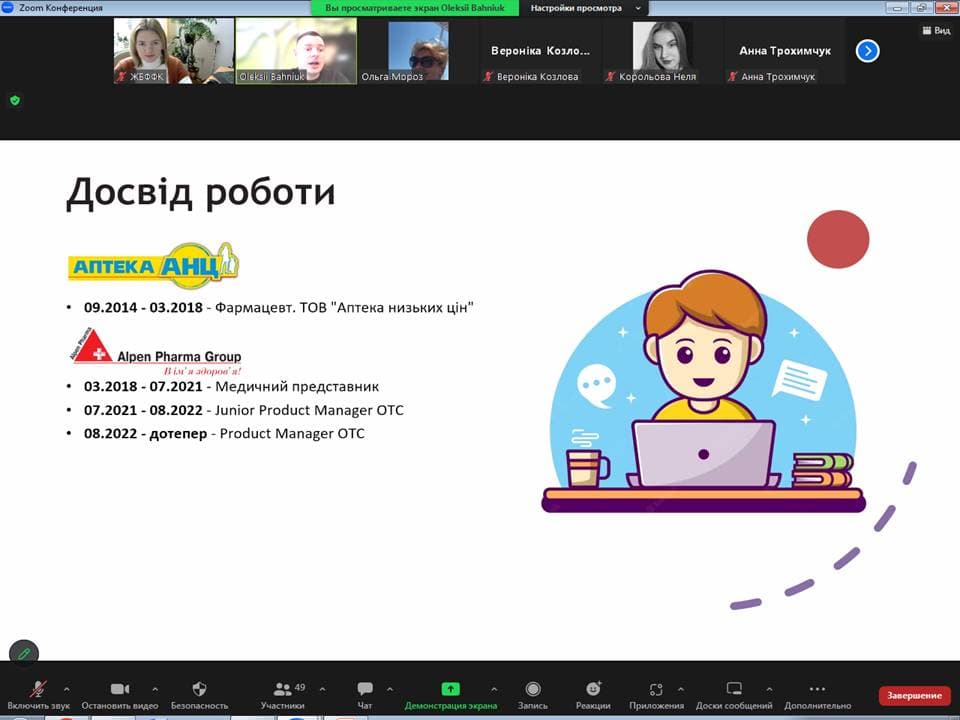
Task: Expand screen share options arrow
Action: coord(494,689)
